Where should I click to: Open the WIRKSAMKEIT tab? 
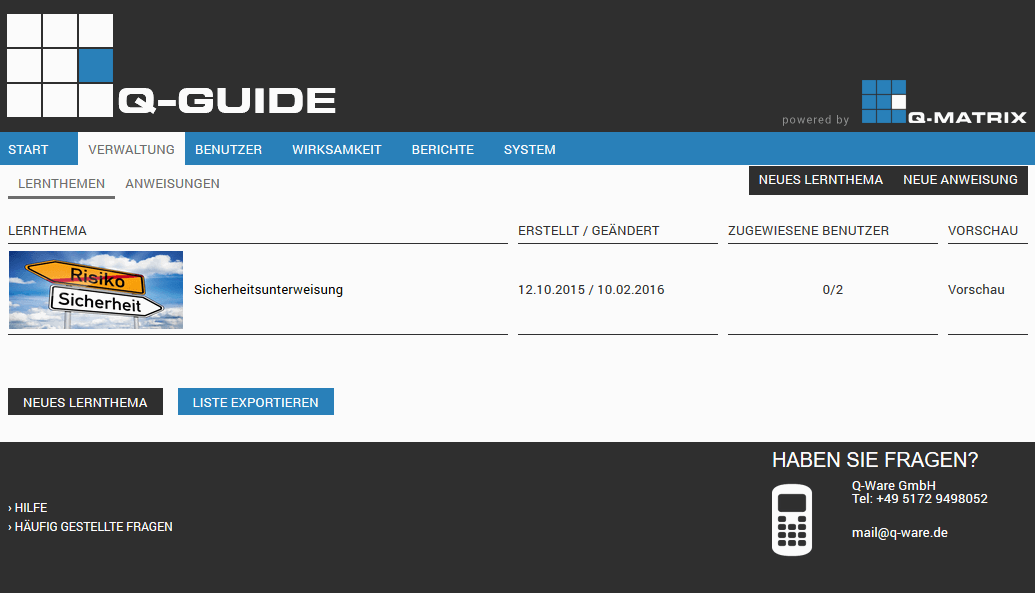pyautogui.click(x=337, y=149)
